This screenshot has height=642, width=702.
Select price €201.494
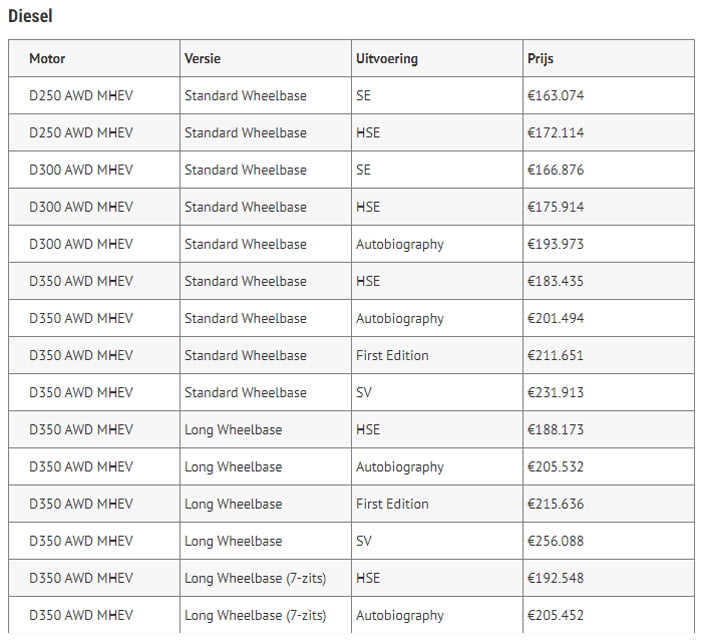tap(556, 319)
